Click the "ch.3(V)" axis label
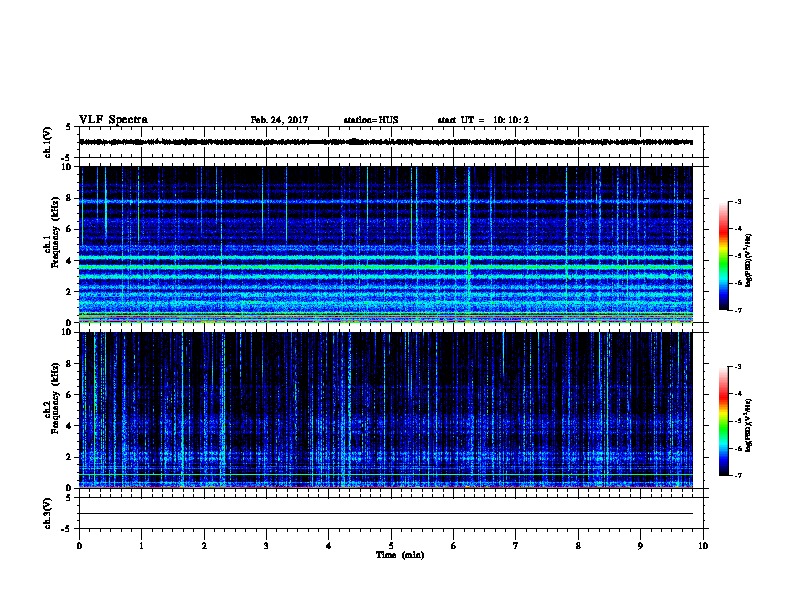This screenshot has width=792, height=612. click(47, 513)
